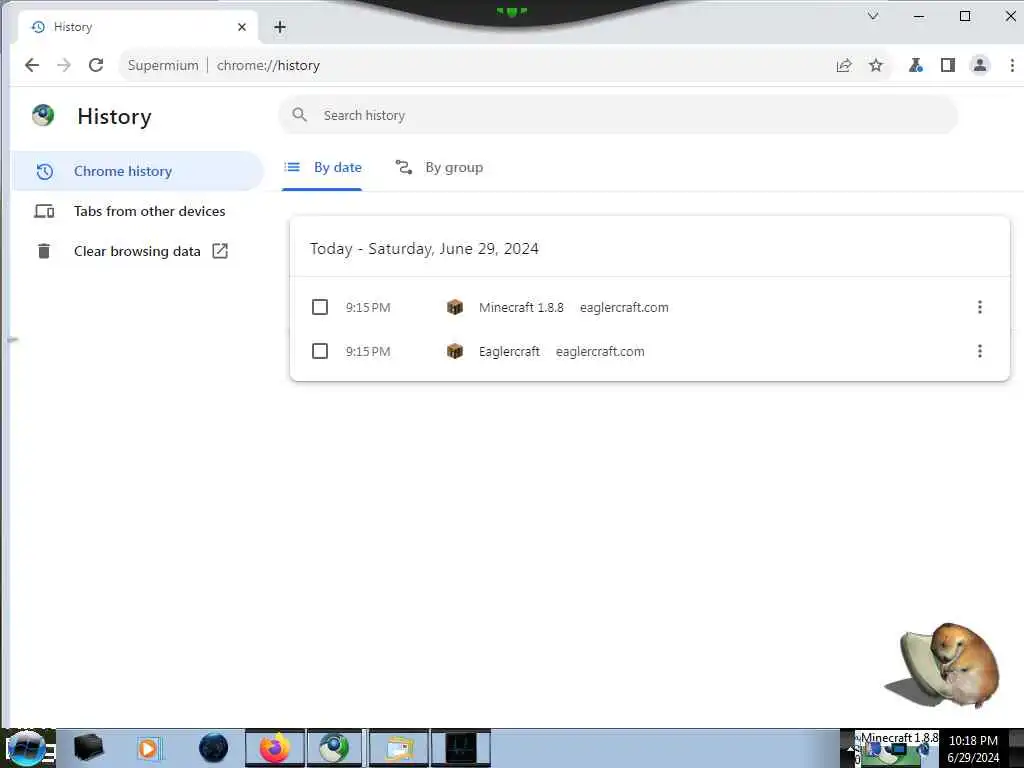Reload the history page

click(96, 65)
